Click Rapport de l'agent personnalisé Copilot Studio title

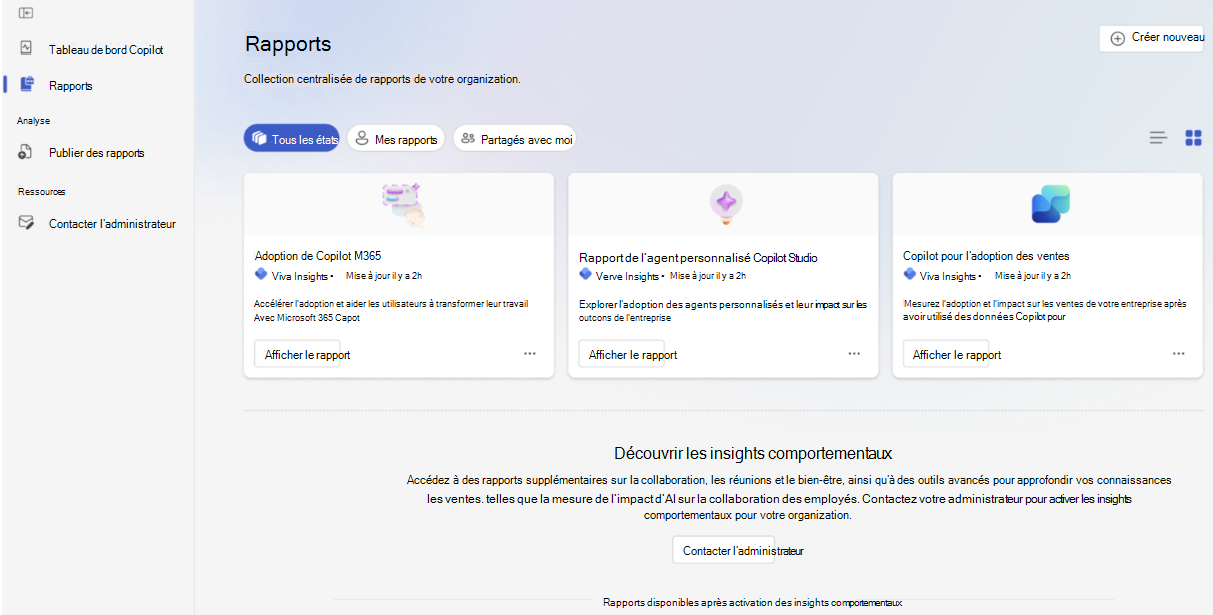(698, 257)
